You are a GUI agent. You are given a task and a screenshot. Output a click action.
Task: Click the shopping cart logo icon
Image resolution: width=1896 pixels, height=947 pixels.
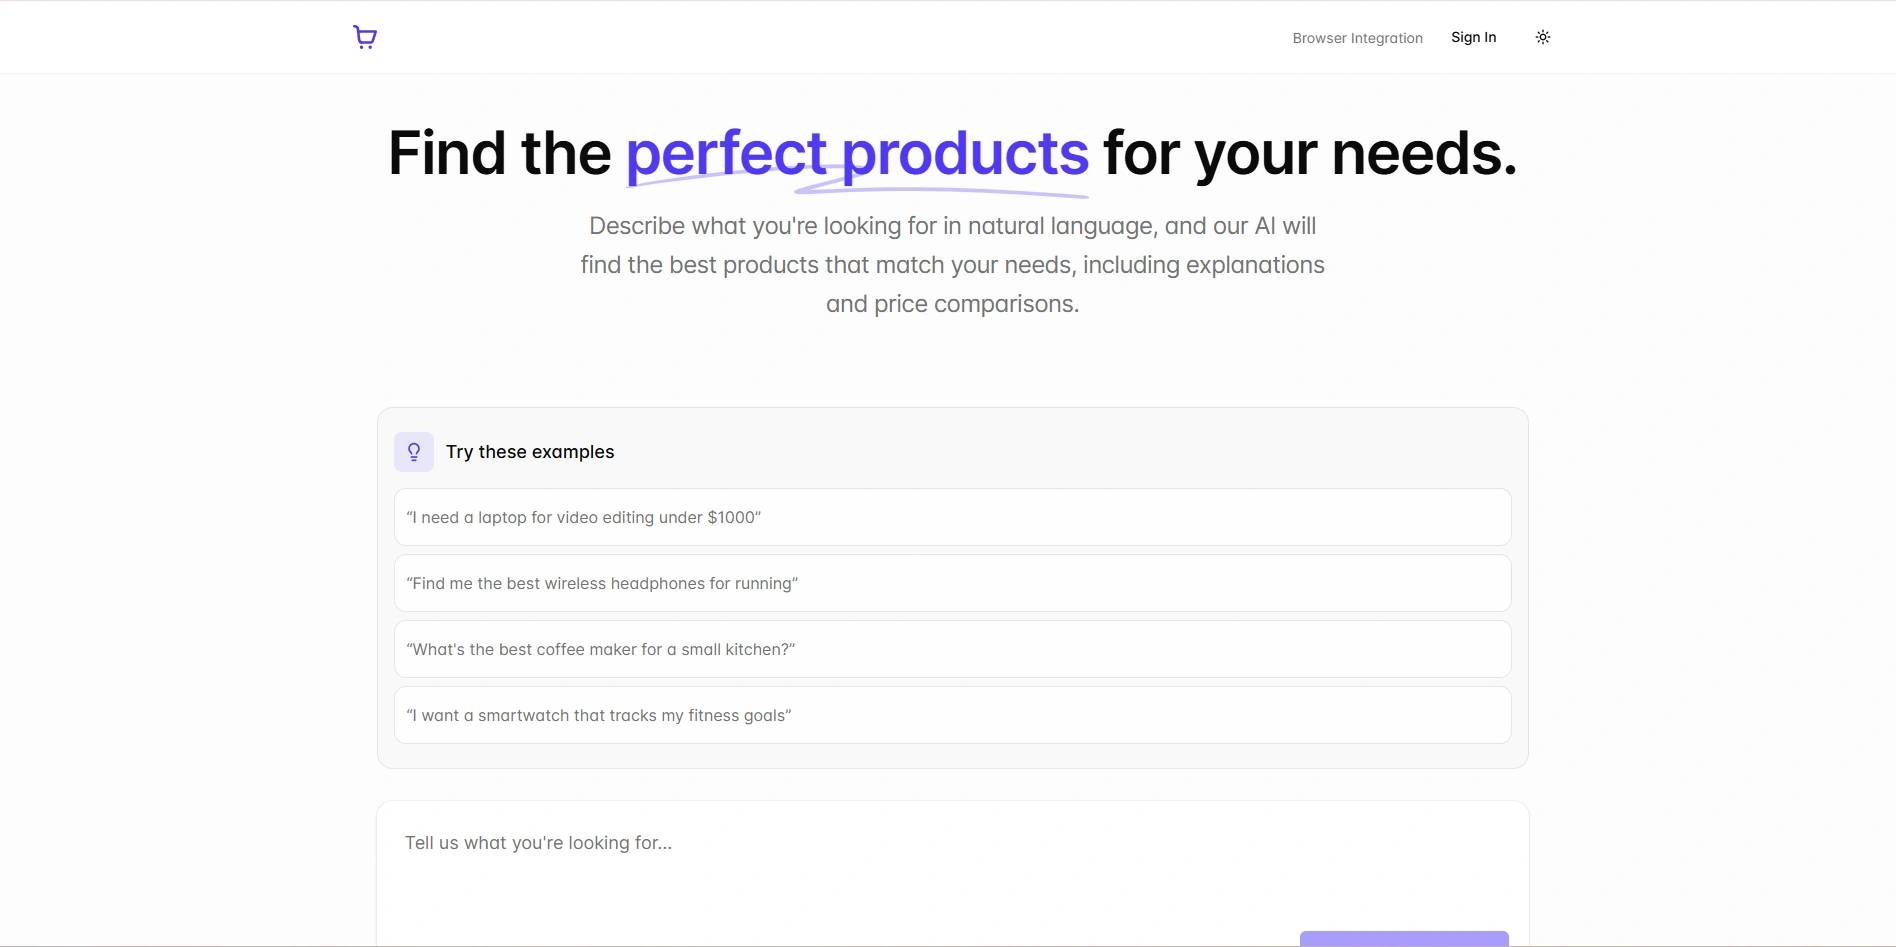coord(365,37)
